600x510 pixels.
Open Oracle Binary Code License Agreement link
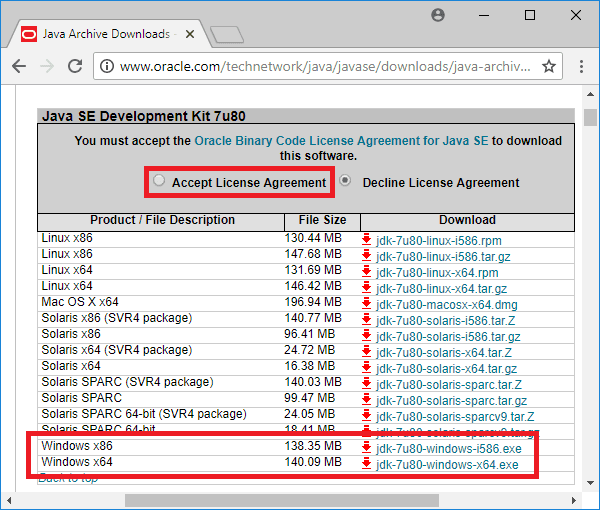coord(341,141)
